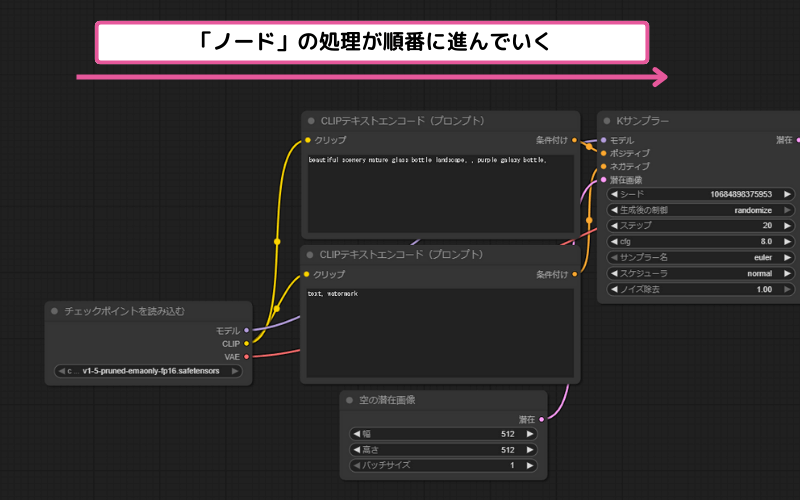Increase the cfg value with right arrow

[787, 241]
